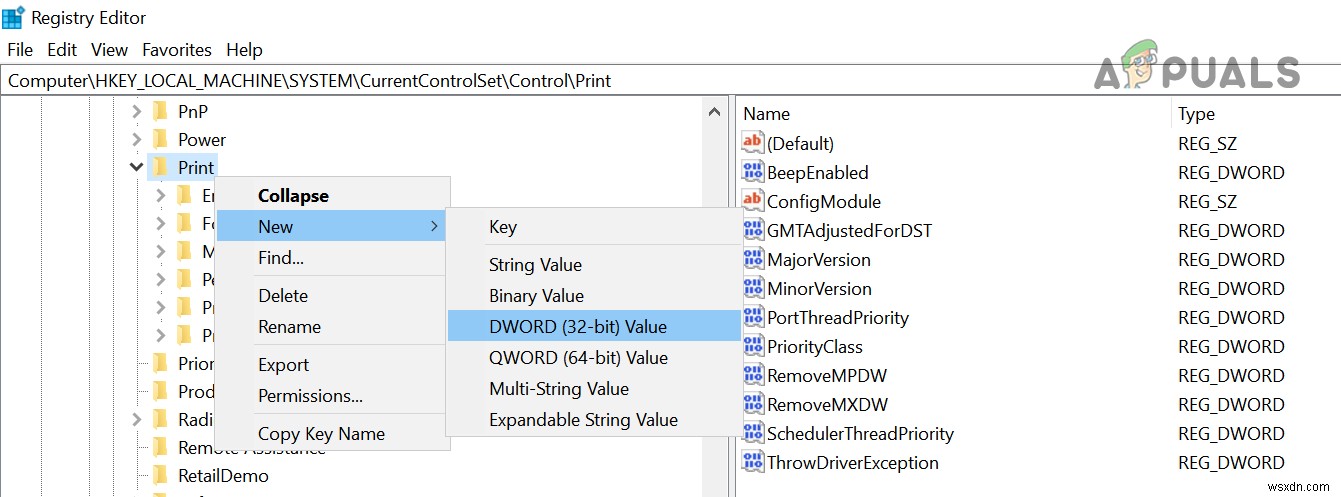Expand the PnP key node

click(137, 111)
